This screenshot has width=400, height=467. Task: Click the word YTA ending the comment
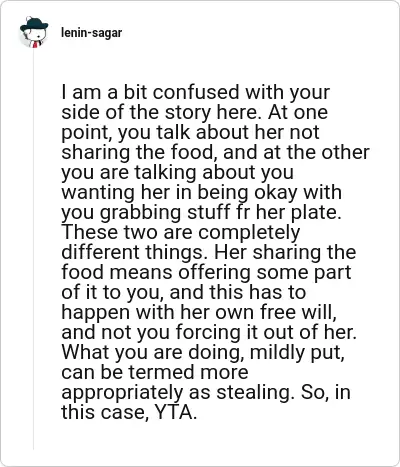(174, 413)
